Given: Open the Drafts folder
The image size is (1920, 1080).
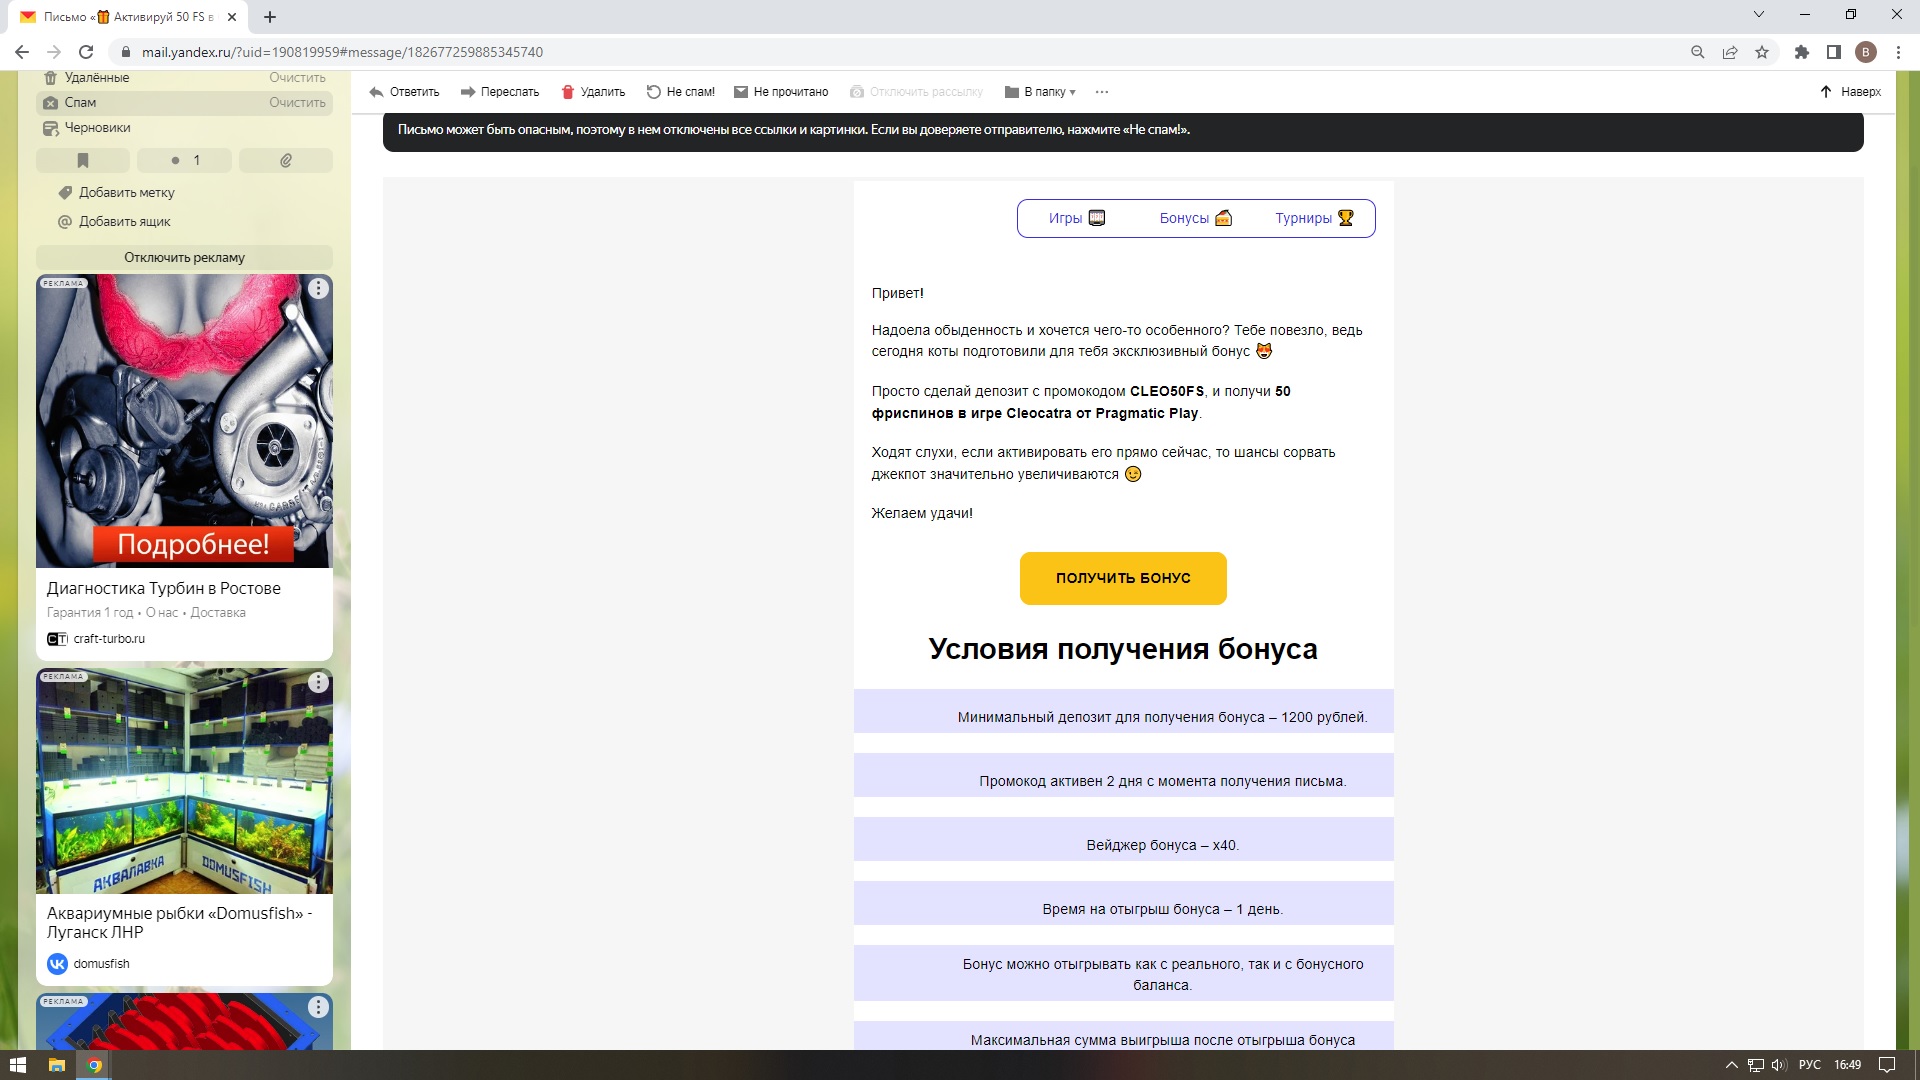Looking at the screenshot, I should click(97, 128).
